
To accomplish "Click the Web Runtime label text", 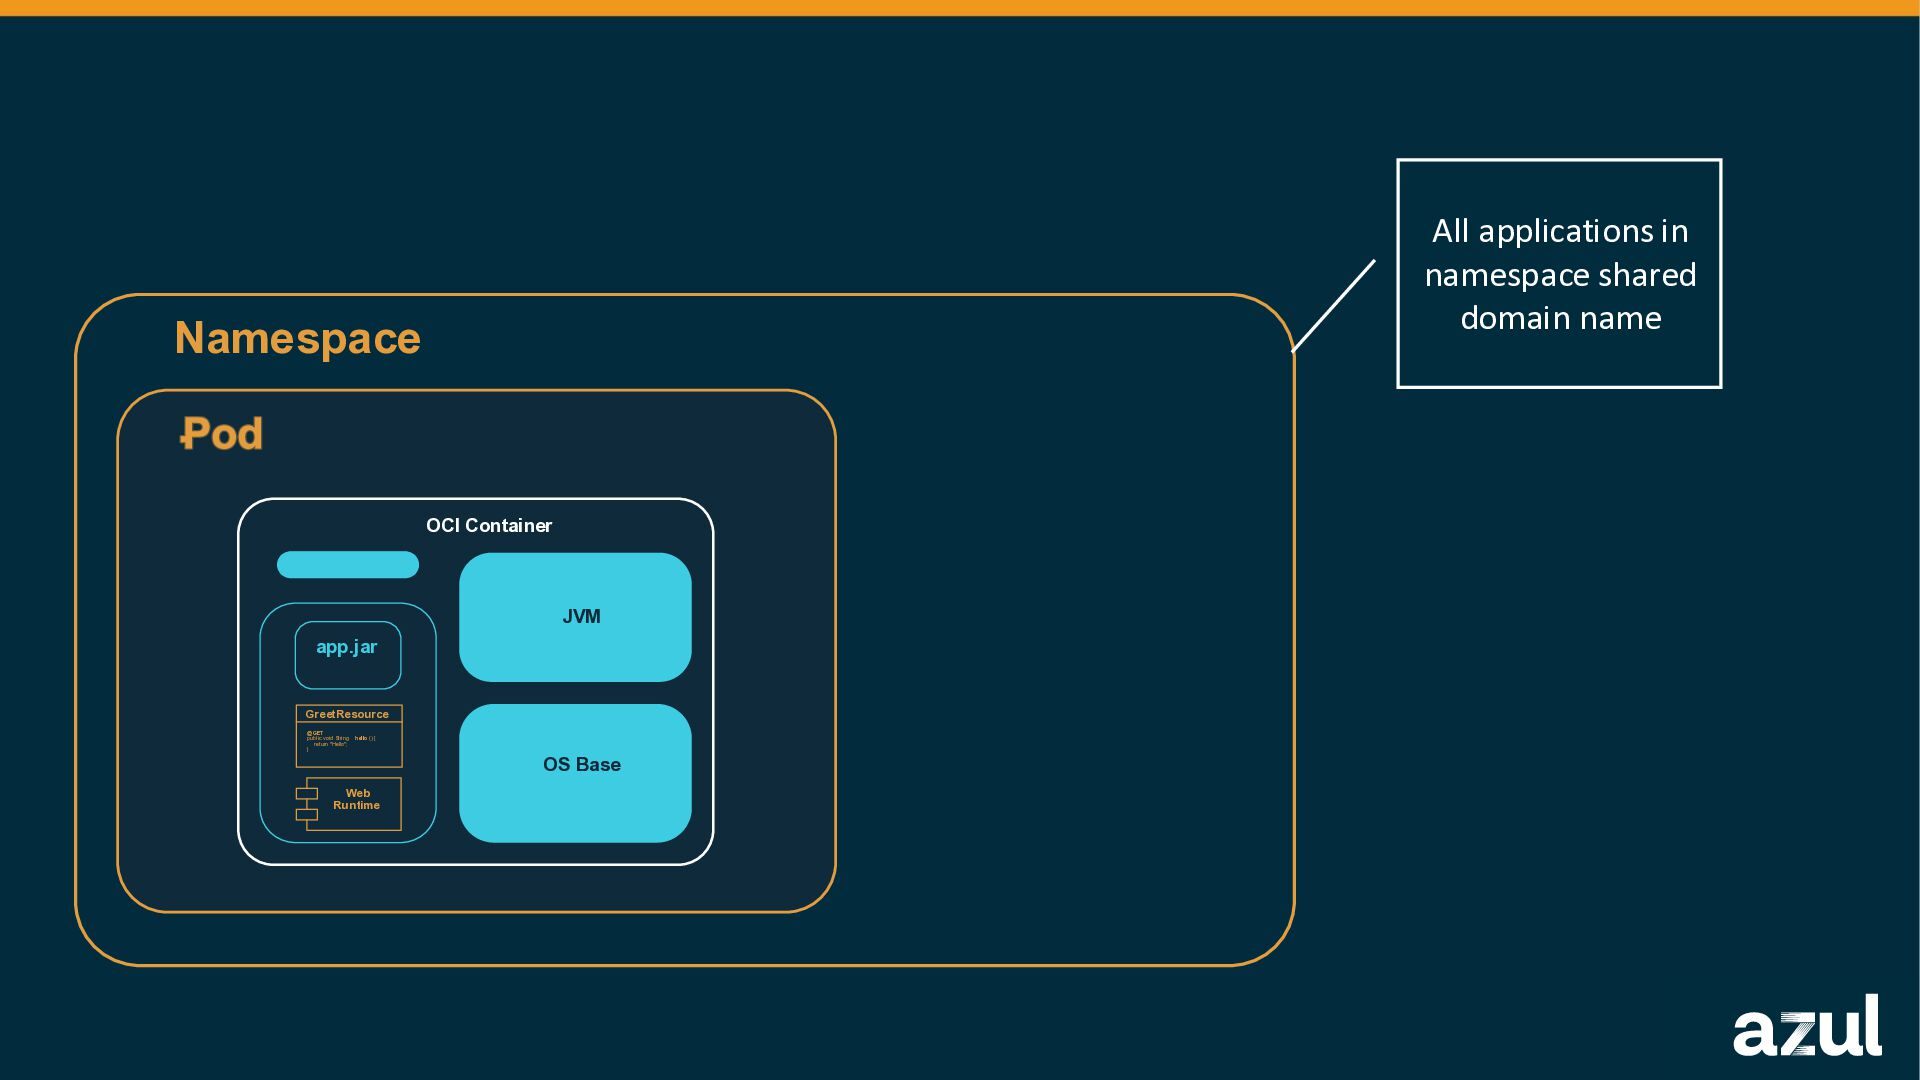I will click(357, 800).
